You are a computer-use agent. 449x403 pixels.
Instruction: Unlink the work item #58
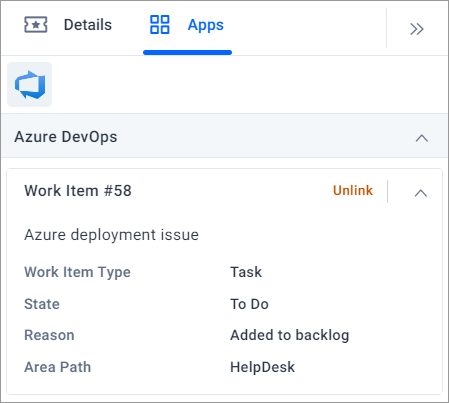click(x=353, y=191)
